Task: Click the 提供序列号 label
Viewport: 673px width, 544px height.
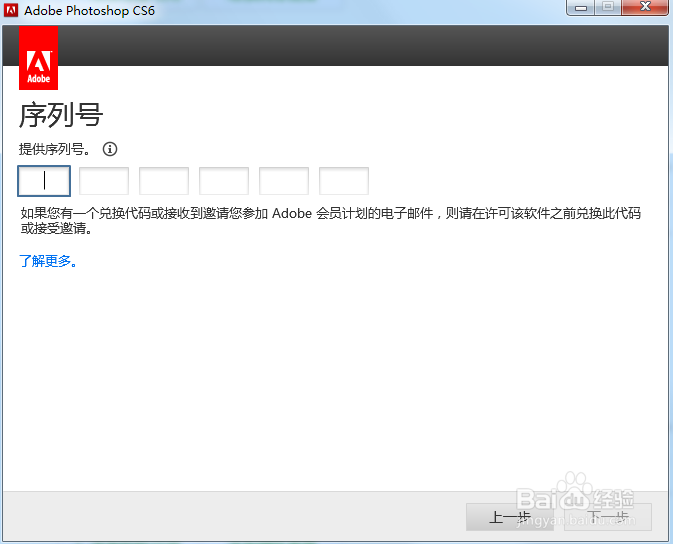Action: 55,149
